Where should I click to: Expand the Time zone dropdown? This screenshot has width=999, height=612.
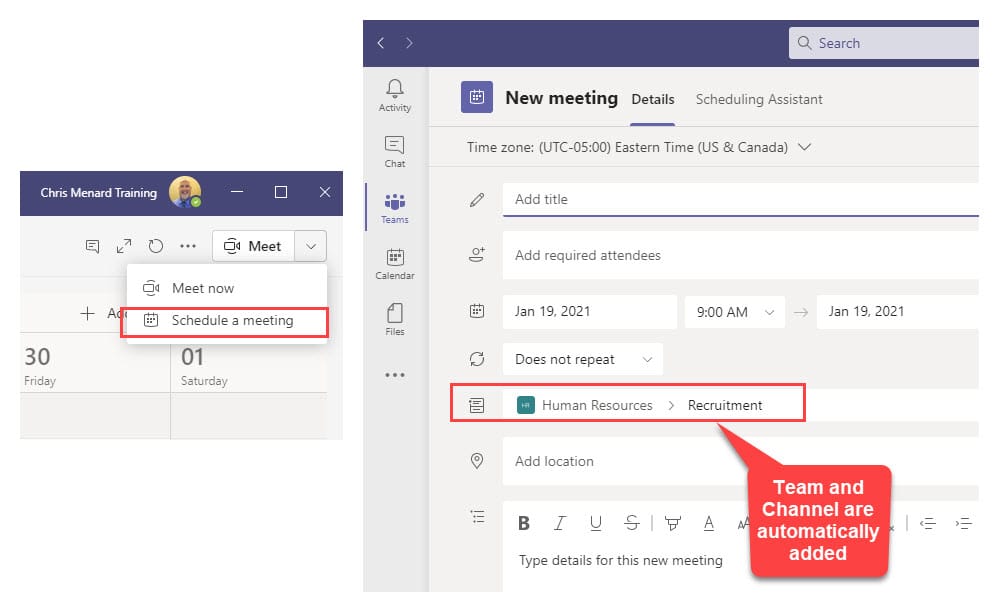point(805,147)
